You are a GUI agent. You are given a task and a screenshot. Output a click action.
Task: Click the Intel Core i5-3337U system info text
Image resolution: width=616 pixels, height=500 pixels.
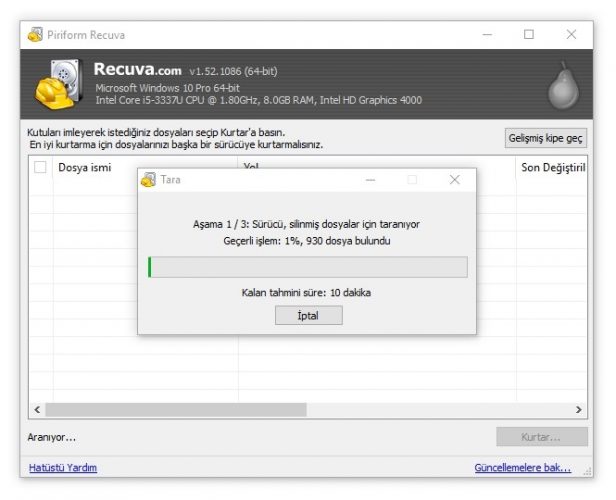click(258, 100)
